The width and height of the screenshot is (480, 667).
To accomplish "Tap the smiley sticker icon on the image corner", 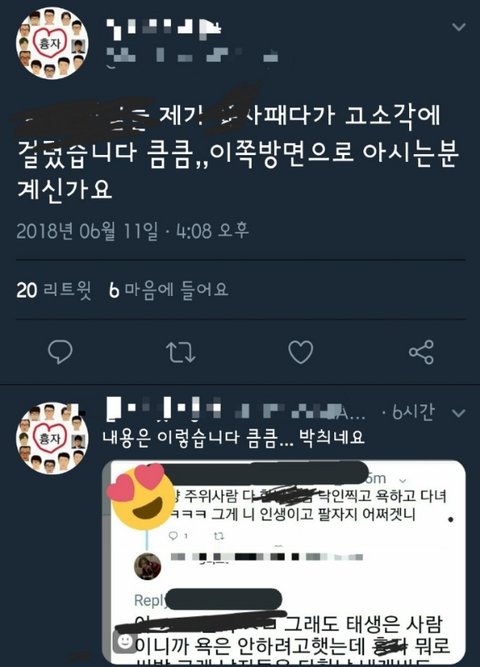I will coord(124,641).
